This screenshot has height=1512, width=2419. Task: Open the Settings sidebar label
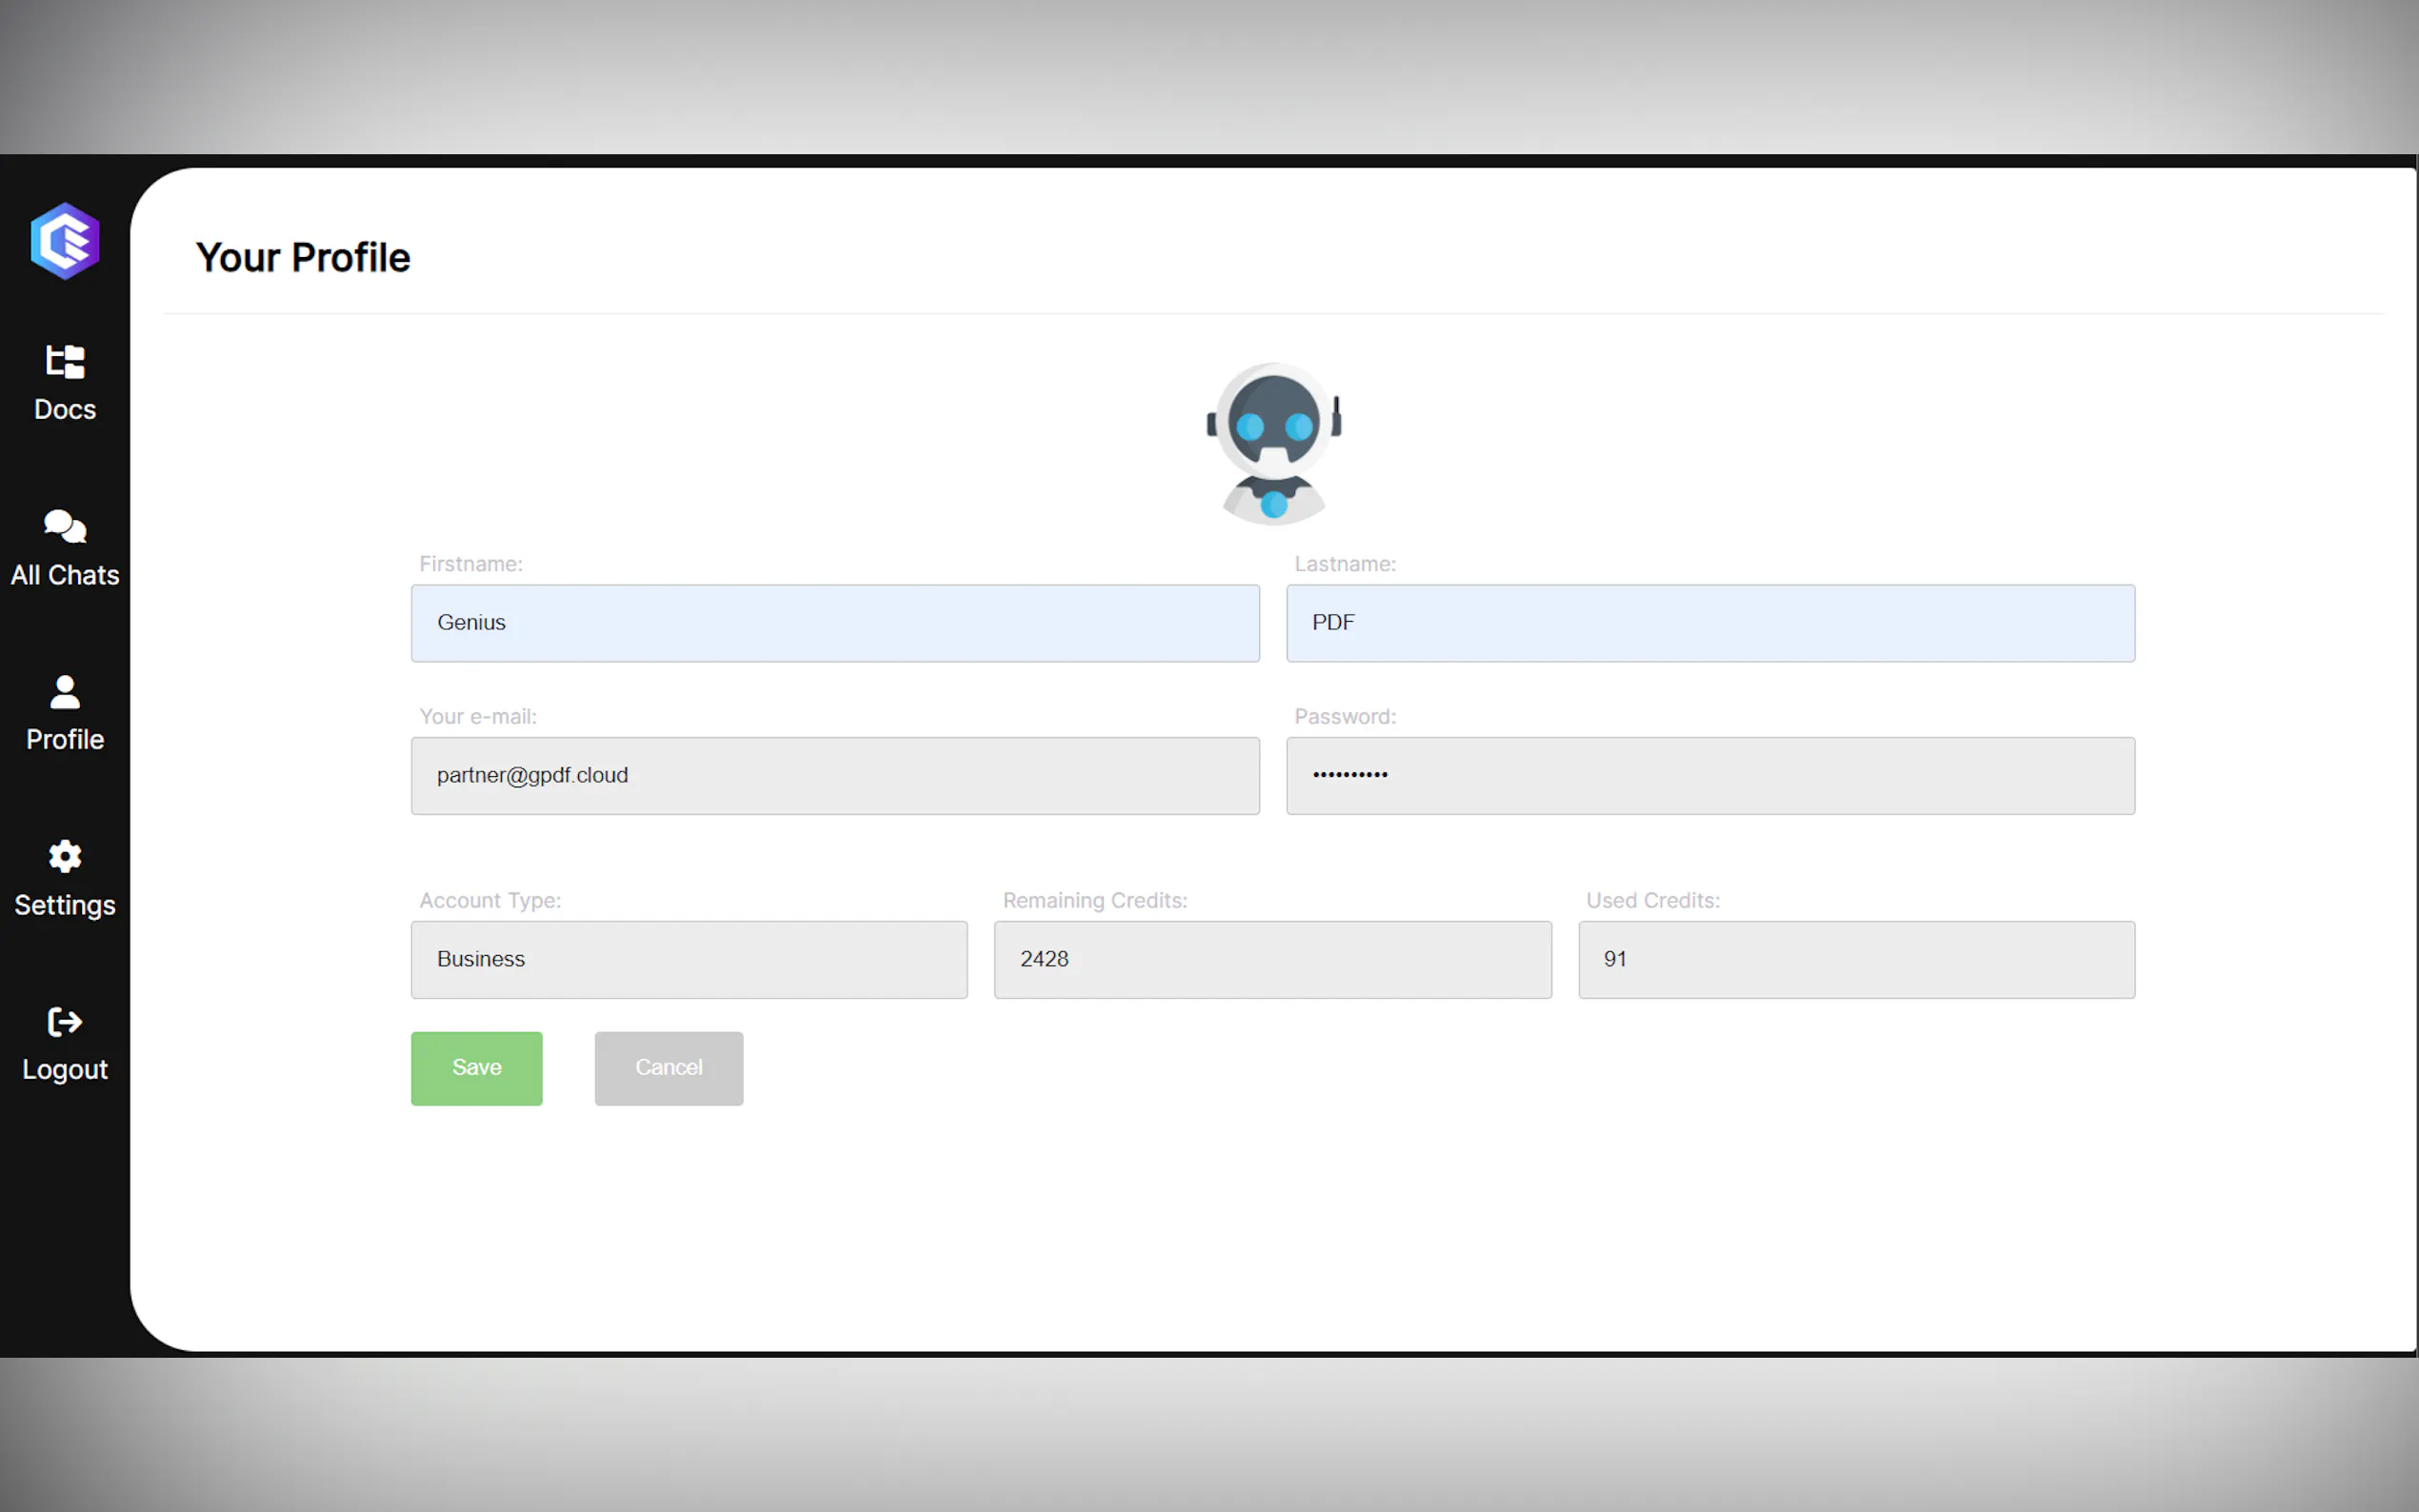[x=65, y=905]
